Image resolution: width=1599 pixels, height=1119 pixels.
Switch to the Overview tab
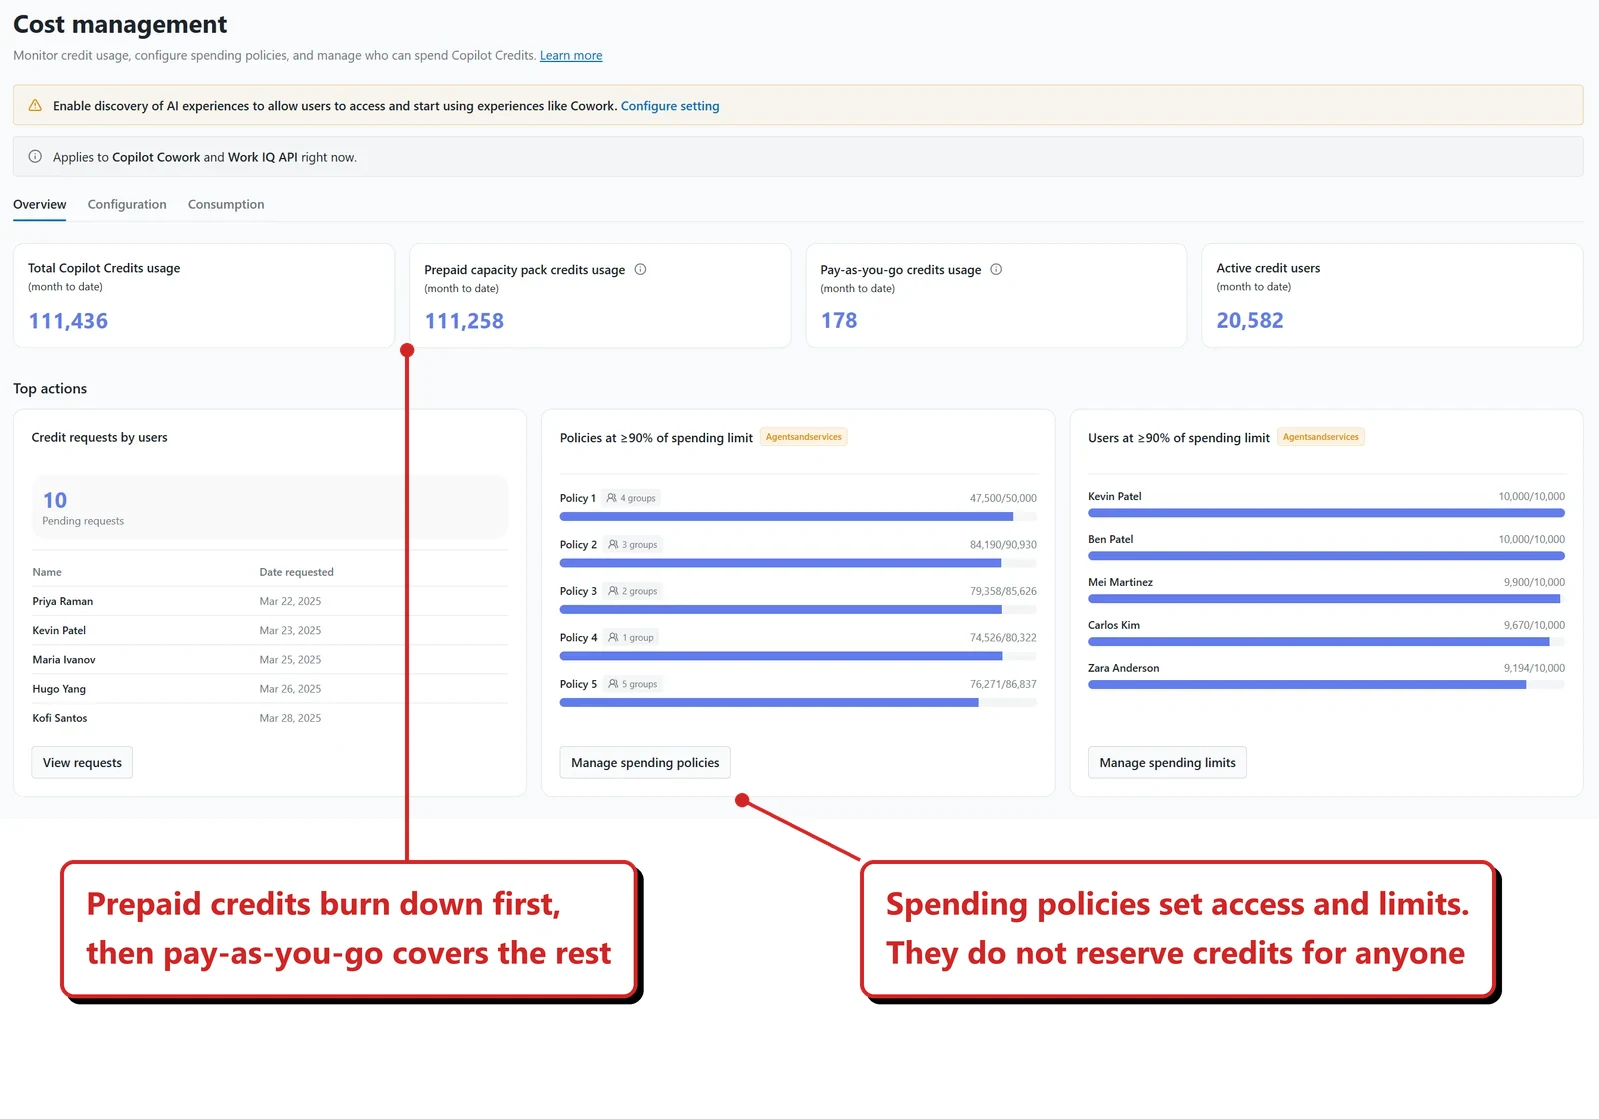[x=39, y=204]
